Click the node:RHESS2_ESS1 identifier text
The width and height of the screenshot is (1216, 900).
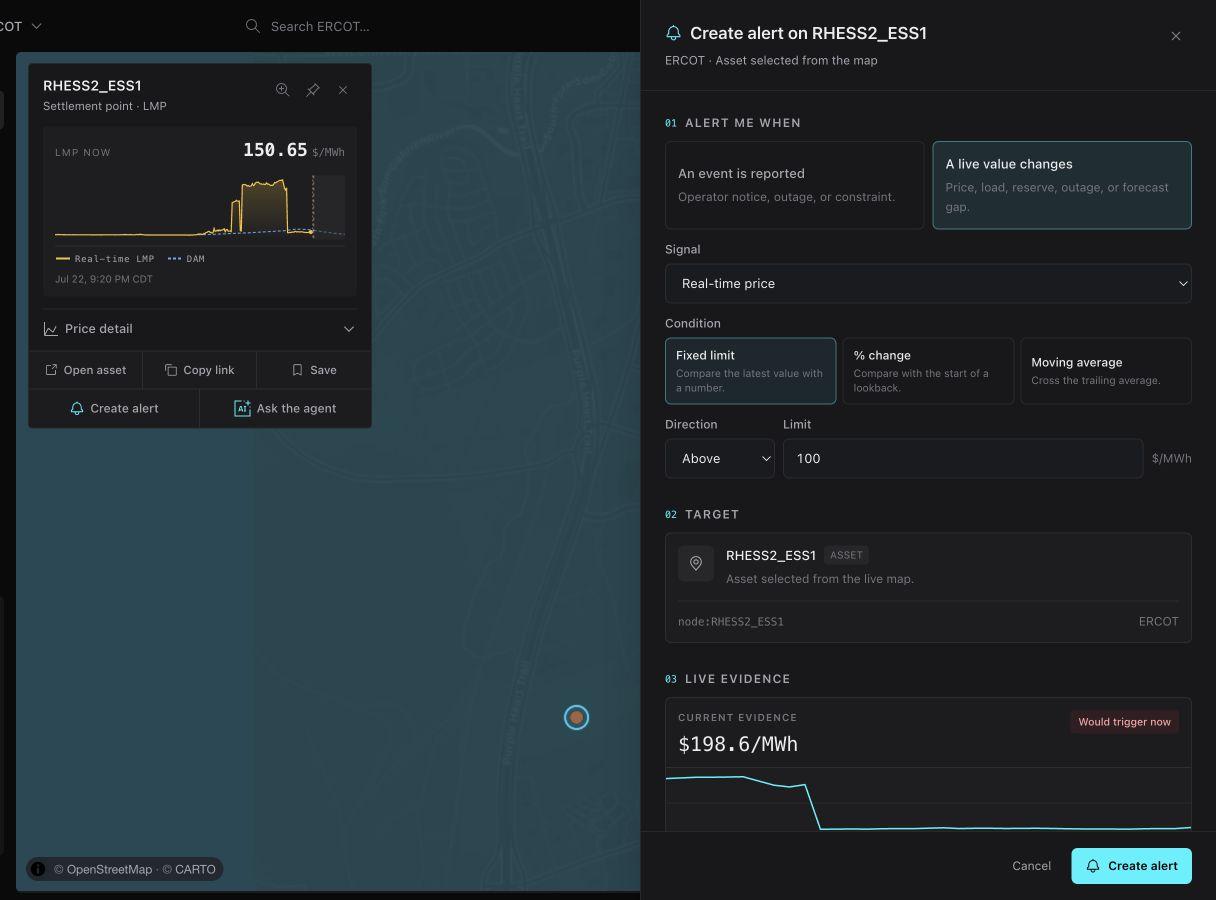(x=731, y=621)
